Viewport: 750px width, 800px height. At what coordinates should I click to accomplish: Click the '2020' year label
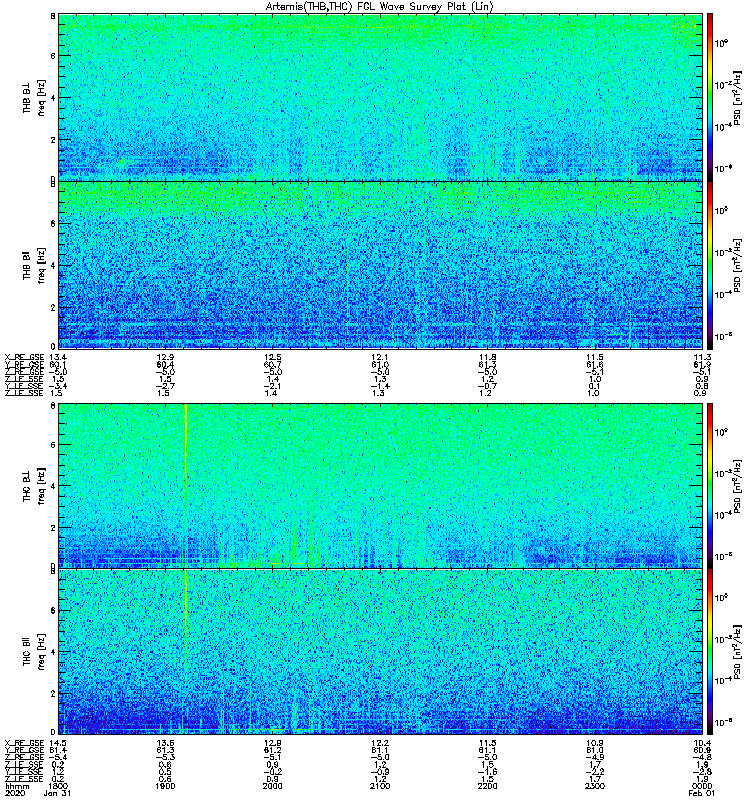15,793
